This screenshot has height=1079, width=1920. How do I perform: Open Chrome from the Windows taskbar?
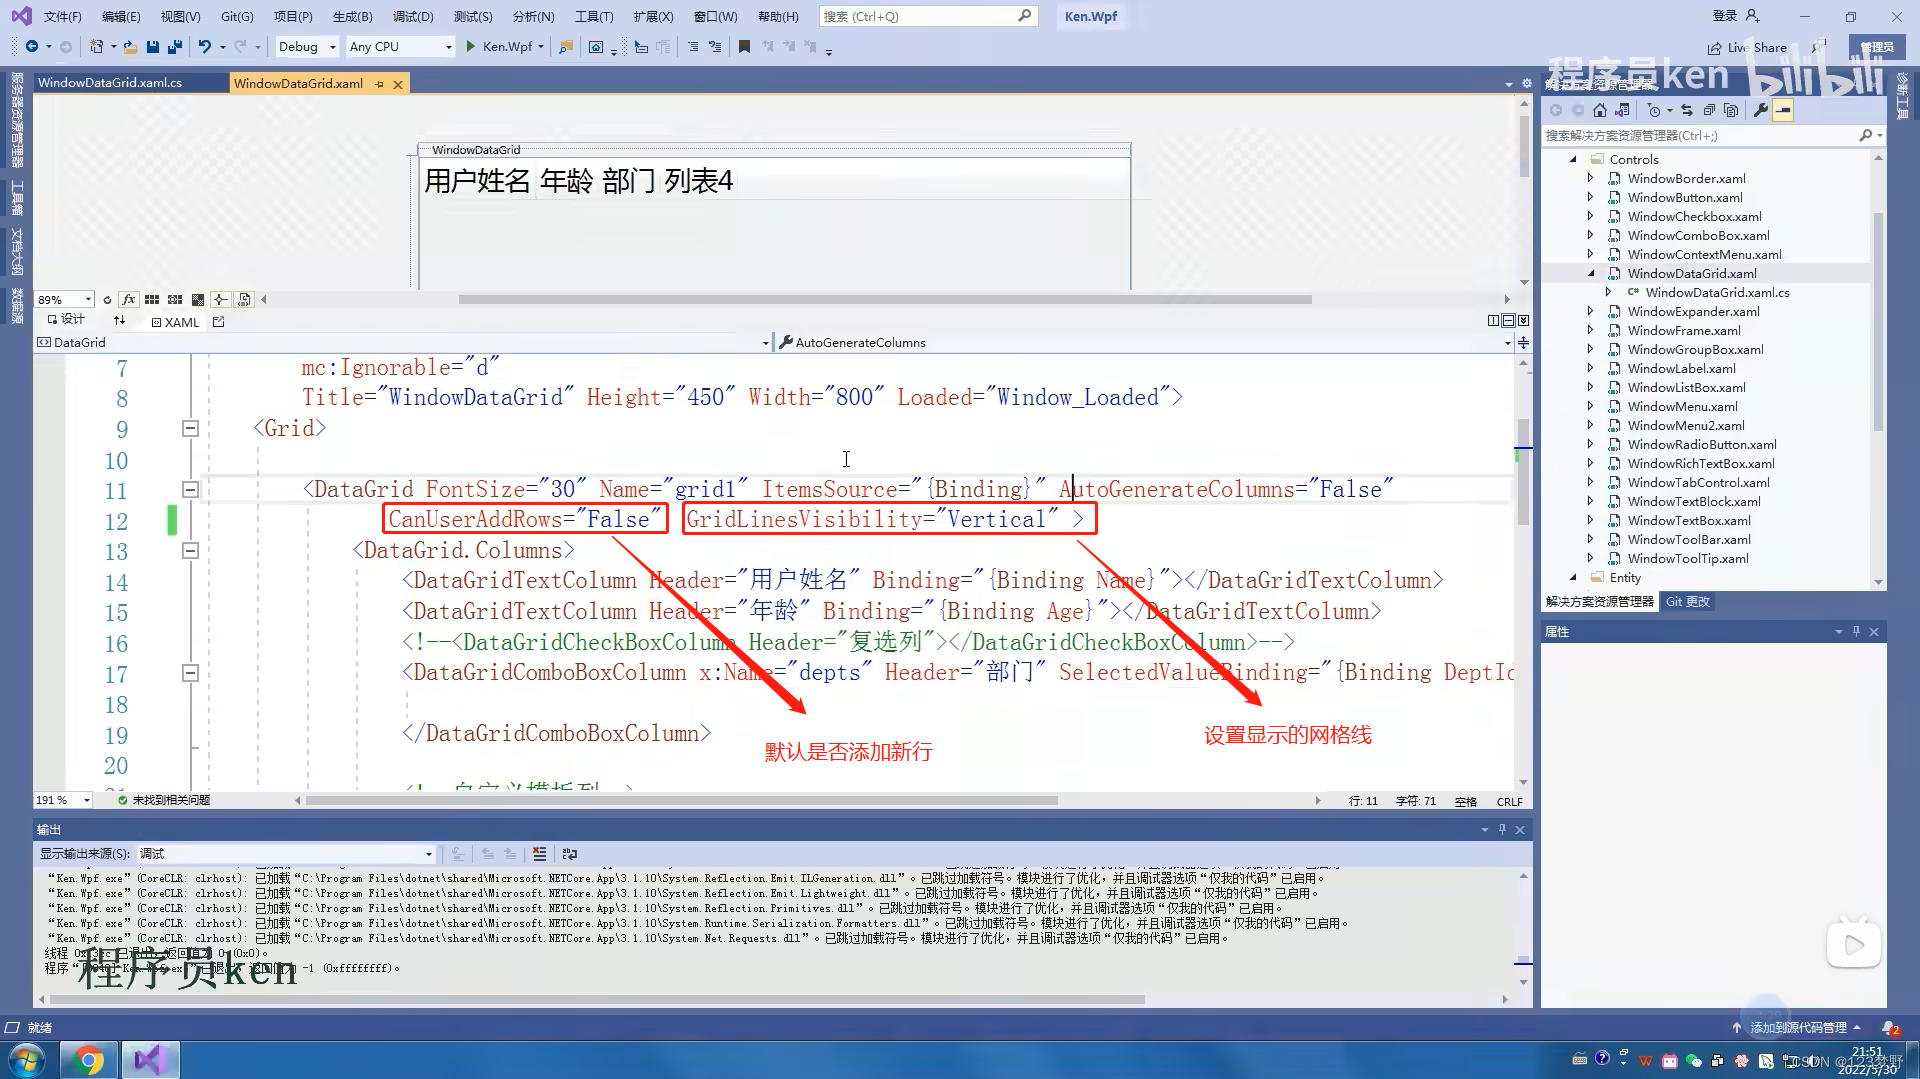coord(88,1060)
